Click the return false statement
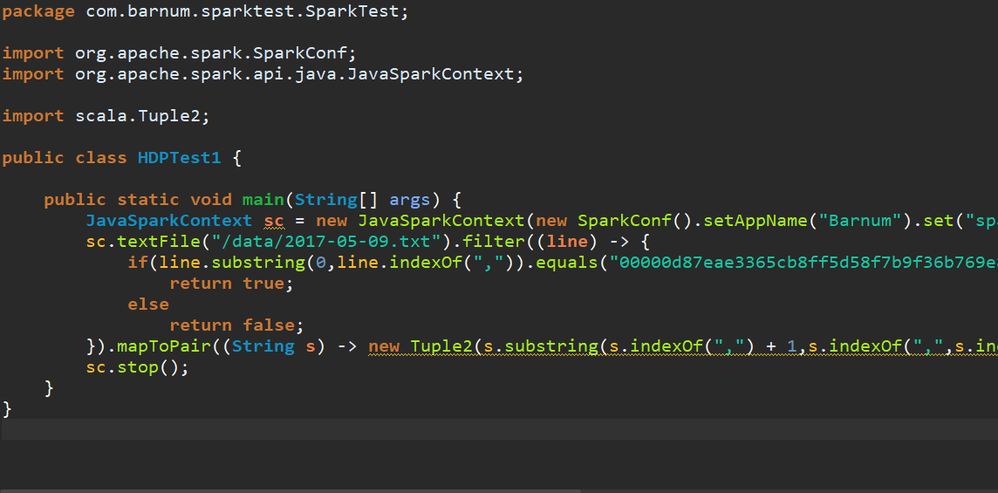 click(x=236, y=326)
